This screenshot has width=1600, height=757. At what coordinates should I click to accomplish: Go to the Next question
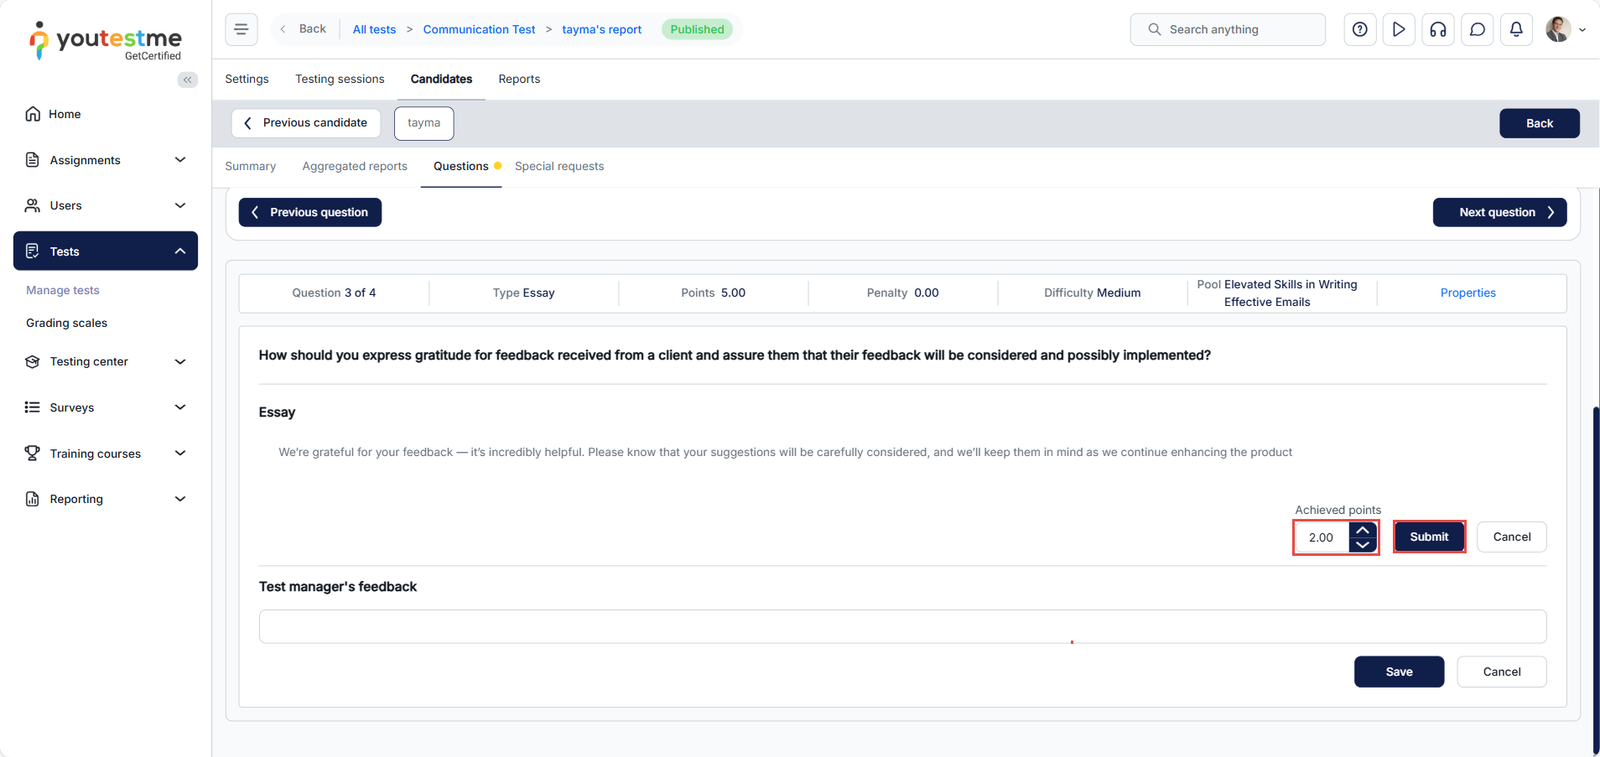click(1498, 212)
